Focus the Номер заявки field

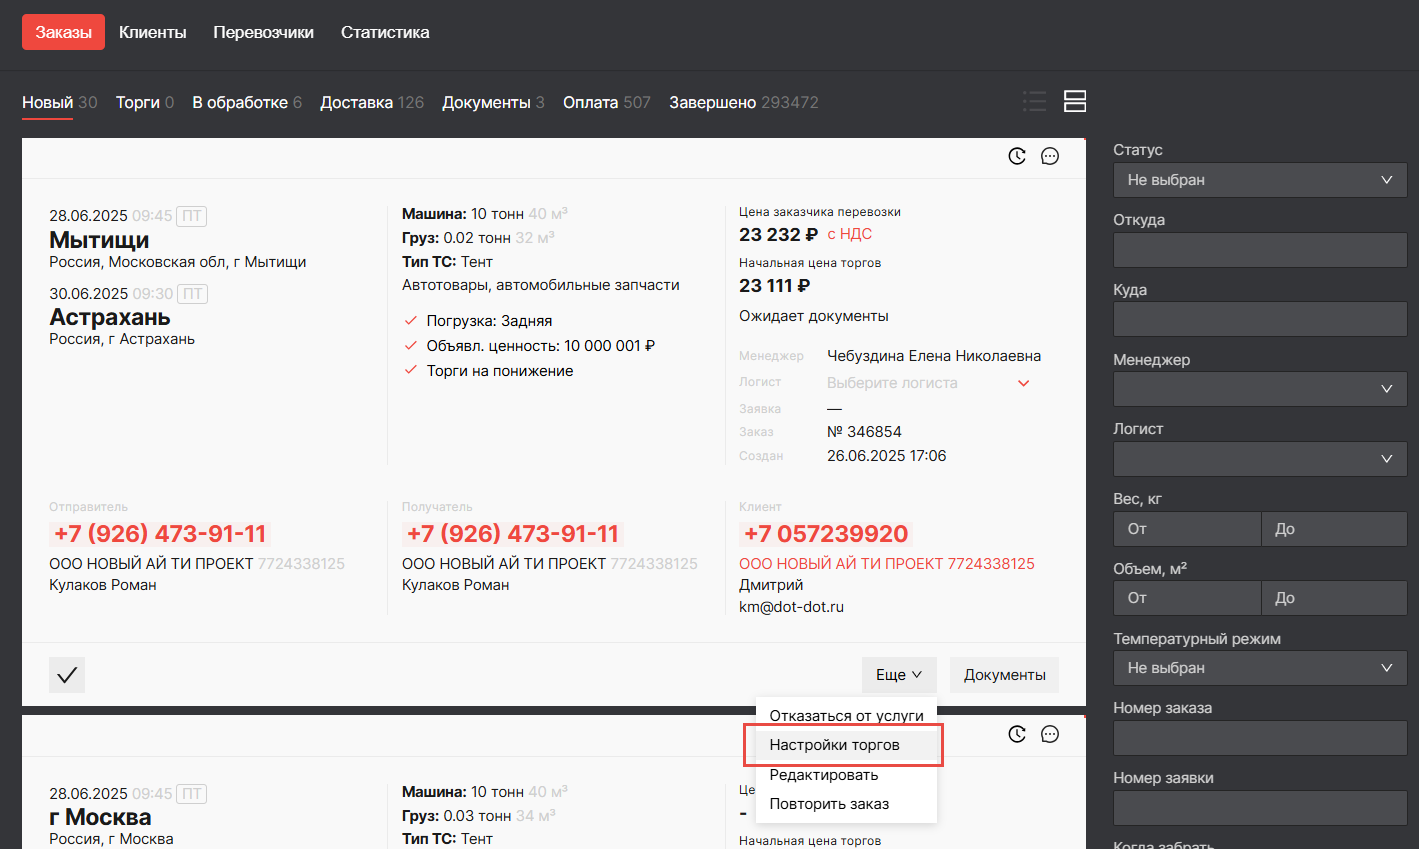click(1260, 808)
